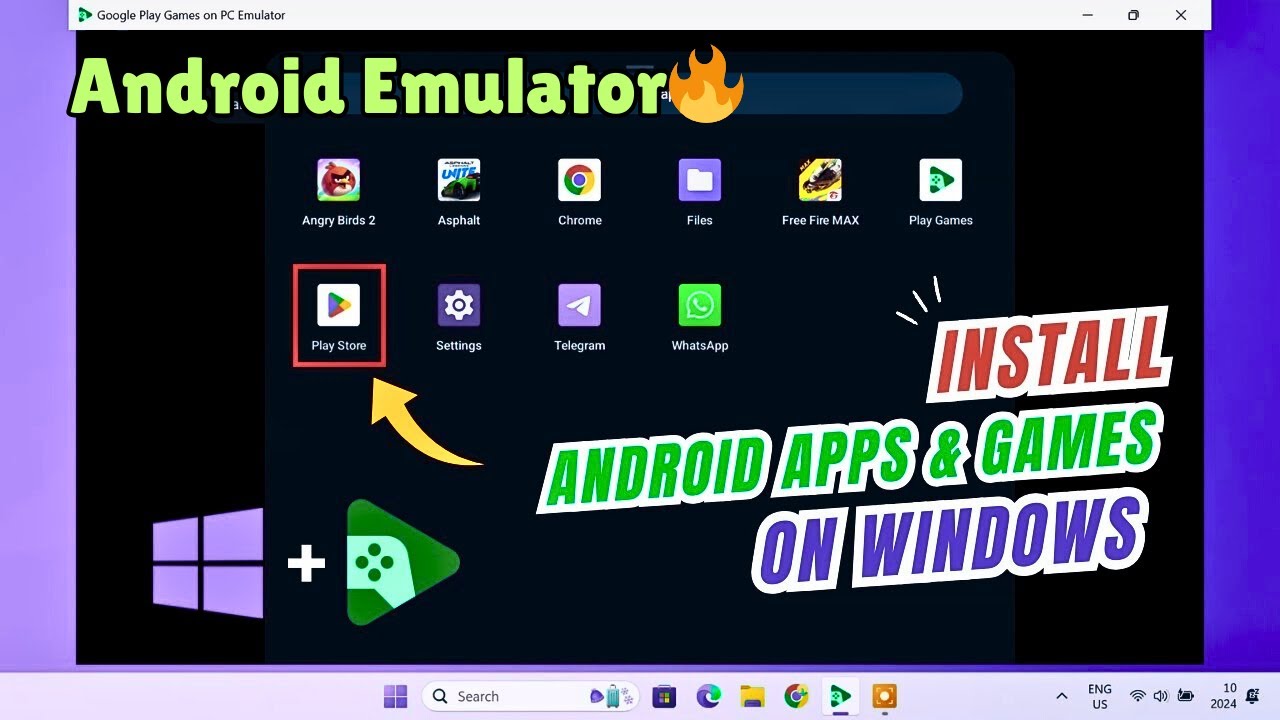Click the Windows Start button
The height and width of the screenshot is (720, 1280).
pyautogui.click(x=396, y=696)
